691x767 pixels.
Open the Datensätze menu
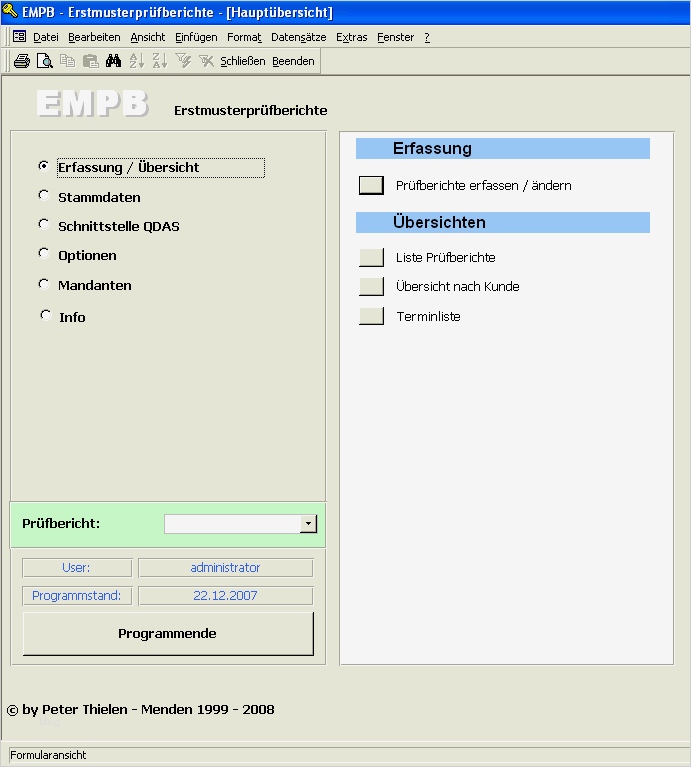[x=298, y=37]
